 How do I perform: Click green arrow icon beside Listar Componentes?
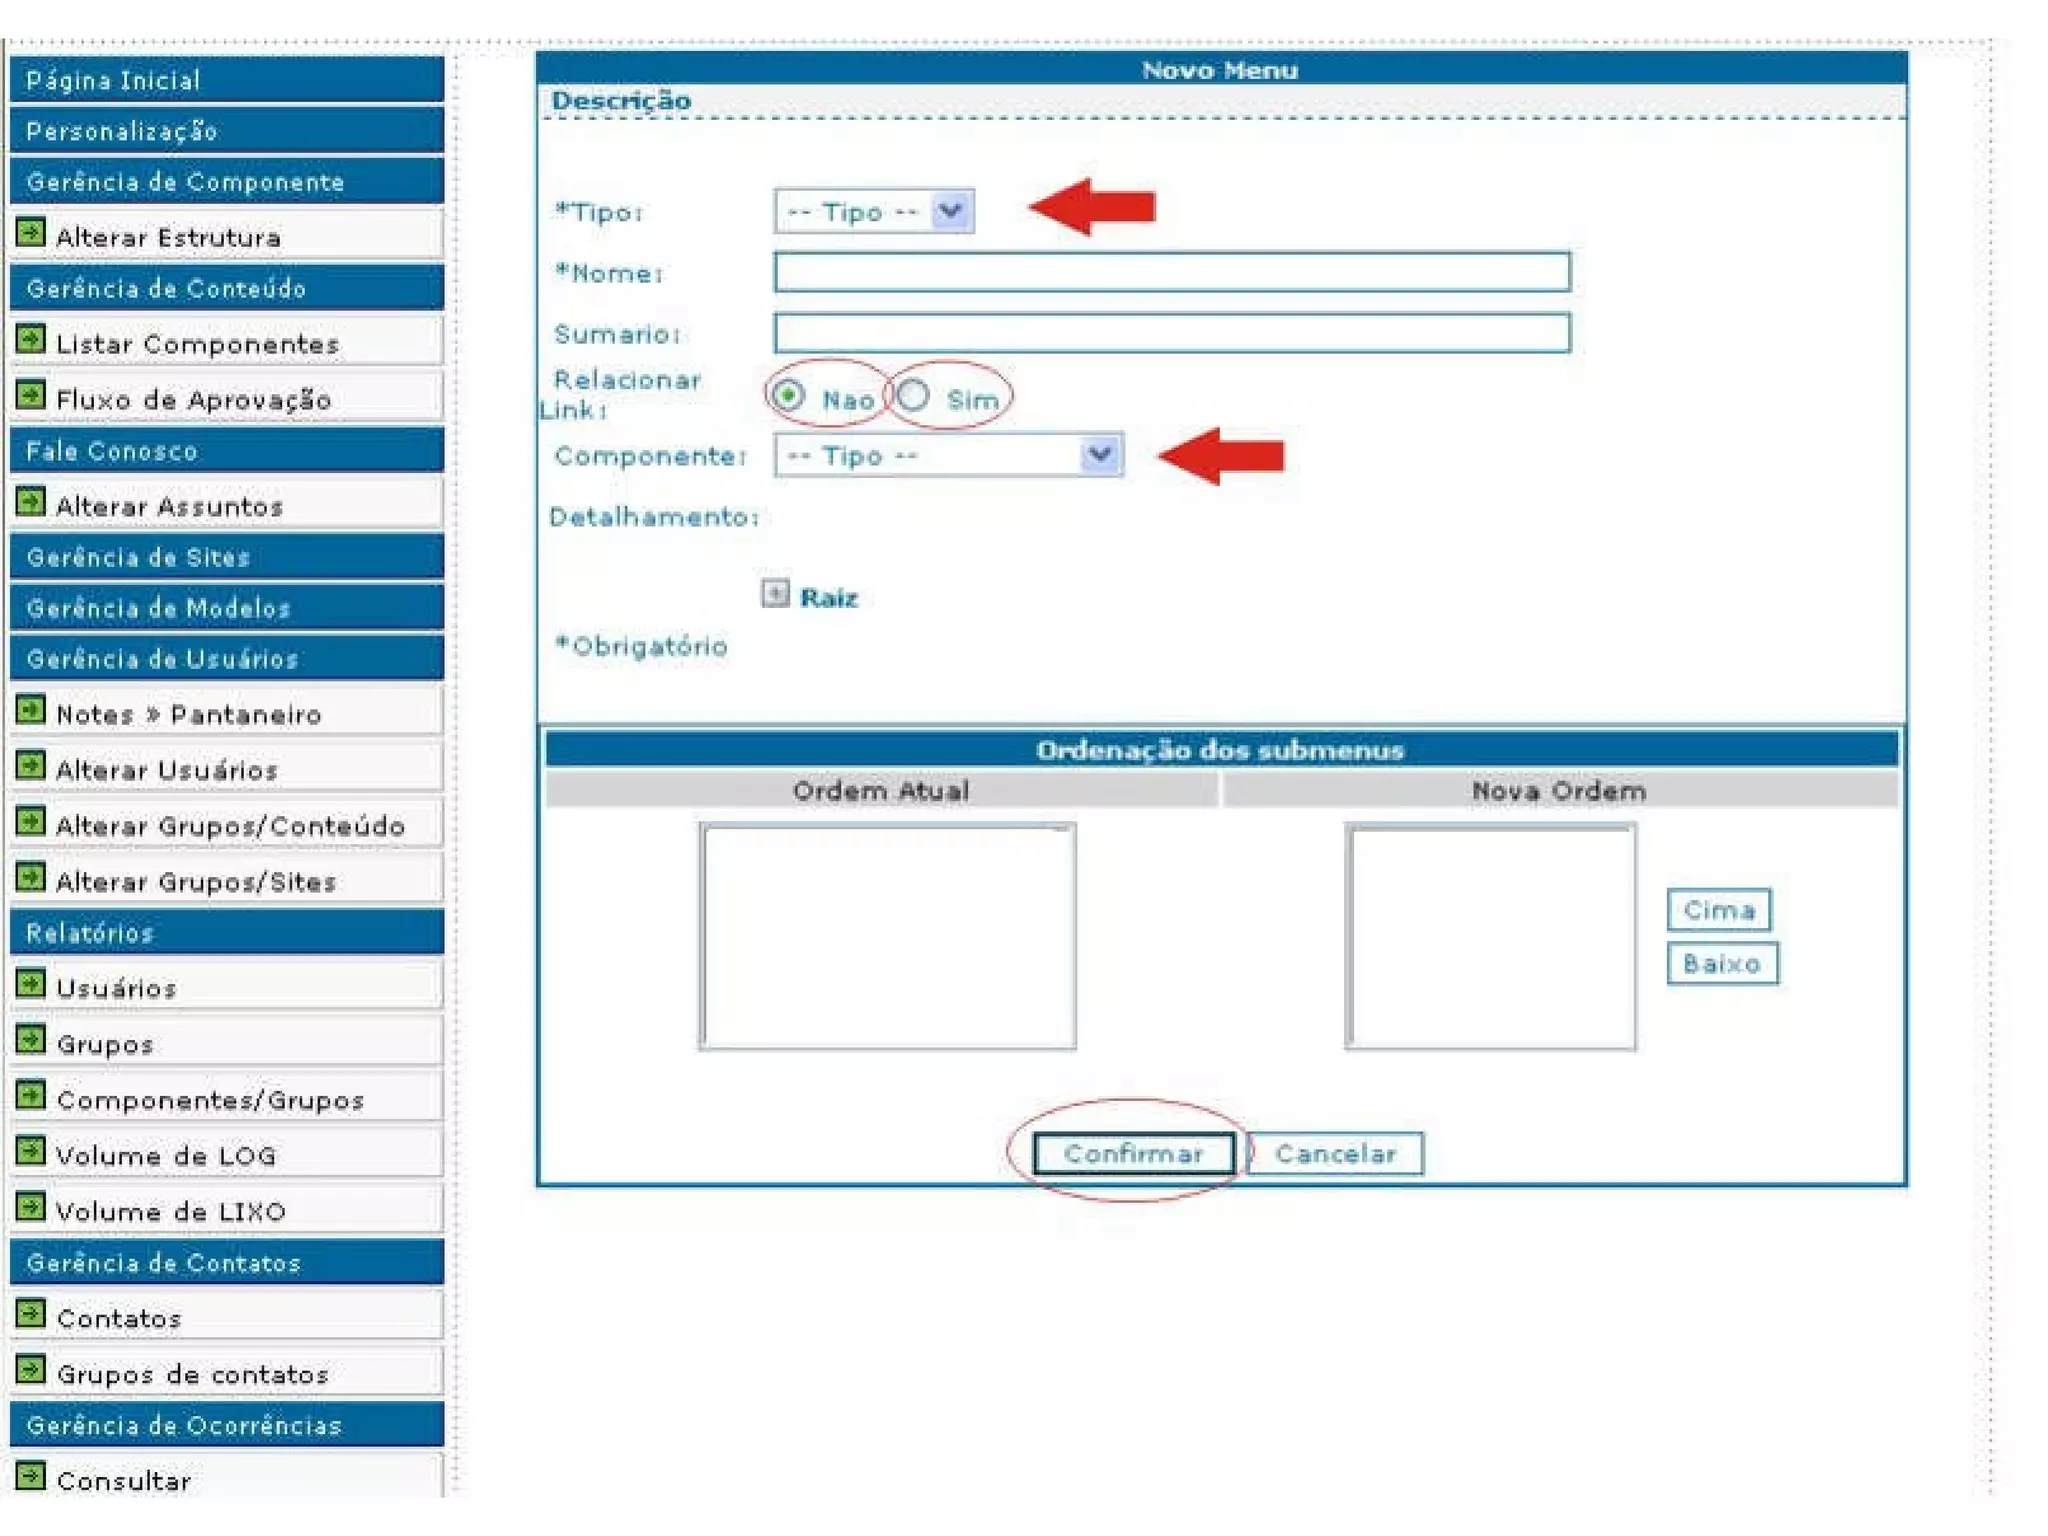click(x=31, y=340)
